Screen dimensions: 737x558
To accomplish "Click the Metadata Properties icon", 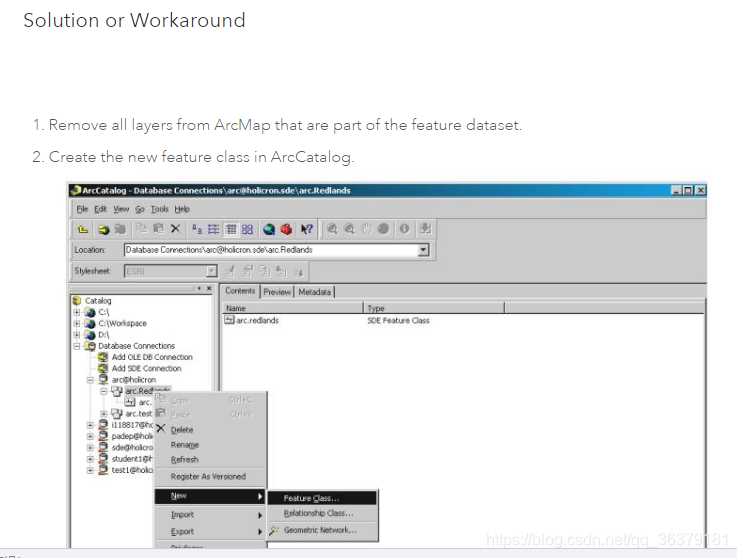I will coord(247,271).
